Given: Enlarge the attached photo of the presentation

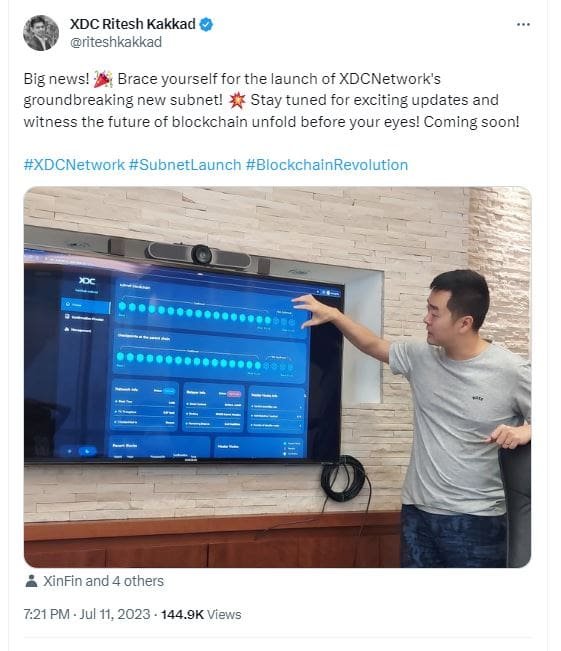Looking at the screenshot, I should point(277,377).
